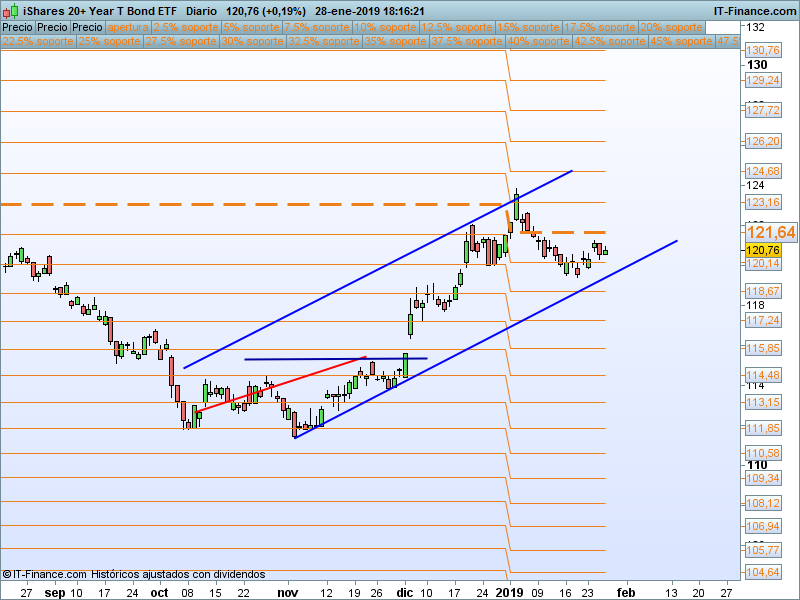
Task: Select the 15% soporte indicator label
Action: click(528, 27)
